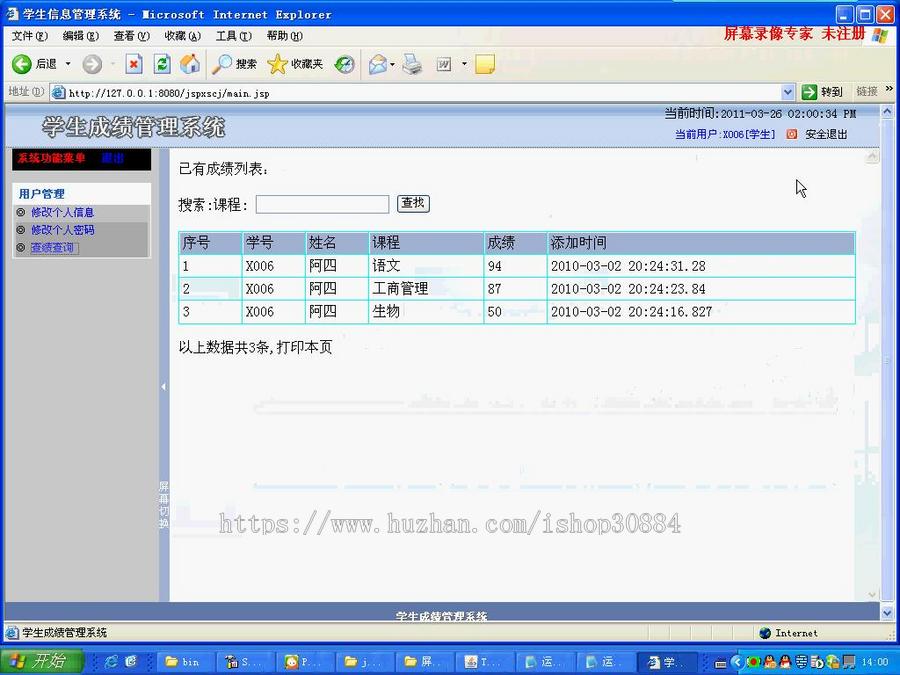Expand the address bar dropdown arrow
Viewport: 900px width, 675px height.
coord(789,91)
